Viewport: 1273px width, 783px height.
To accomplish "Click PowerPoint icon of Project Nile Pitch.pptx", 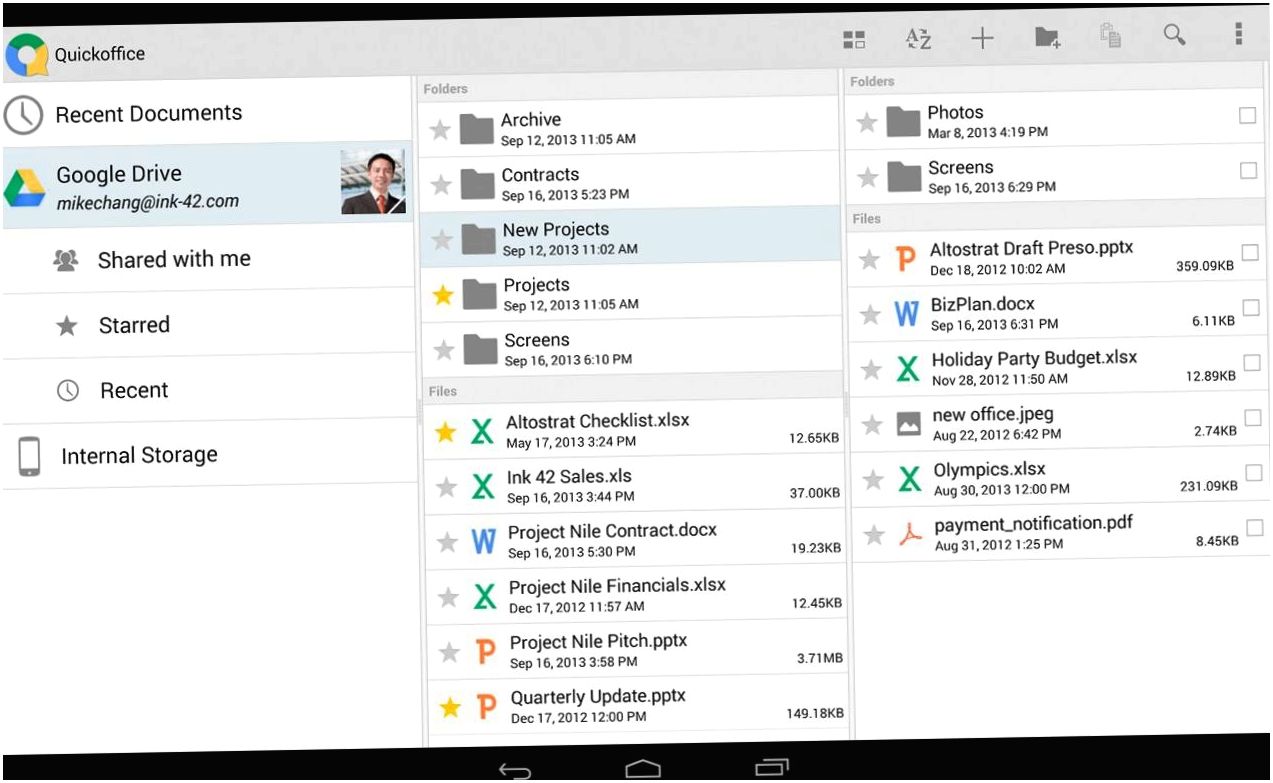I will [x=486, y=652].
